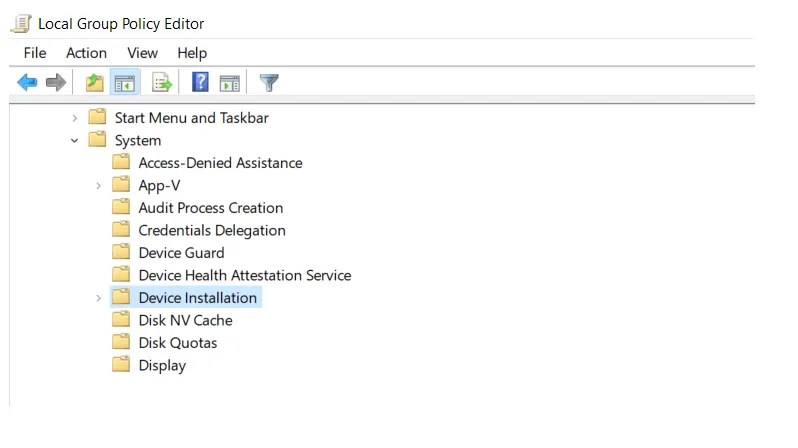
Task: Go up one level with folder icon
Action: (x=94, y=82)
